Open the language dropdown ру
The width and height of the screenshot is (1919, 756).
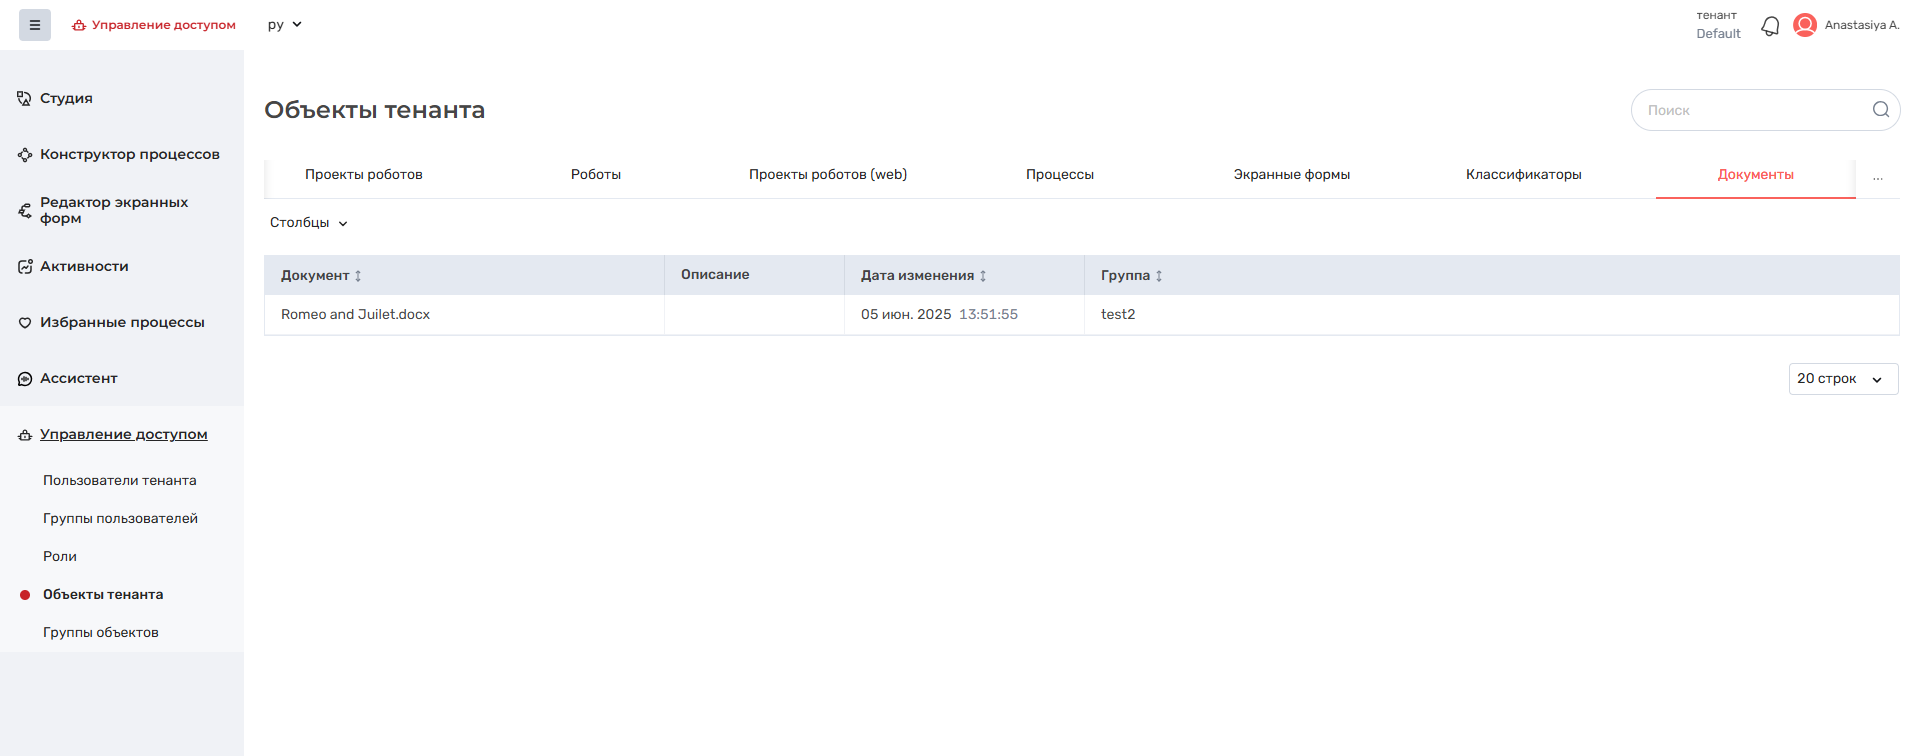pyautogui.click(x=284, y=25)
